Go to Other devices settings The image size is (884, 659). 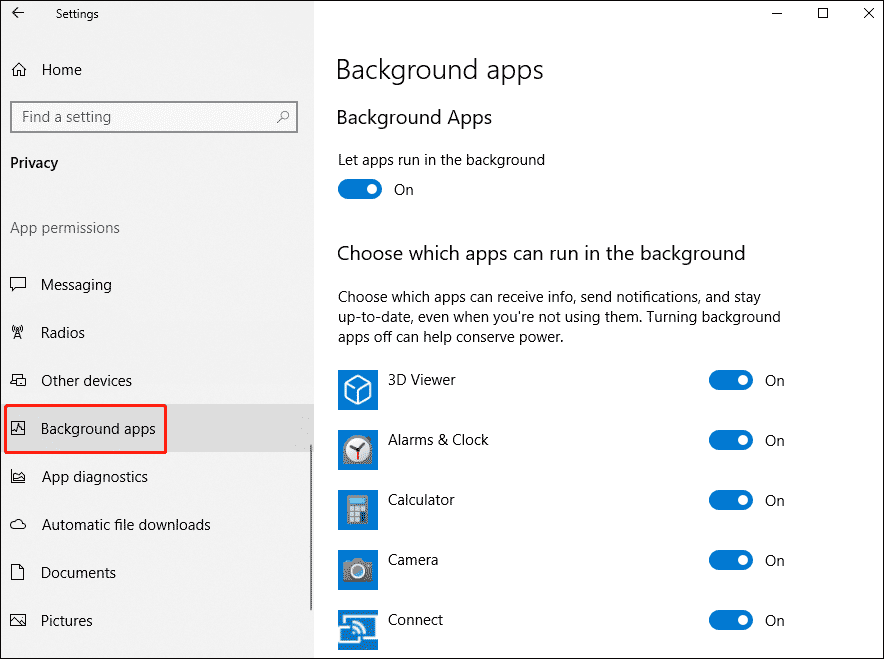(157, 380)
